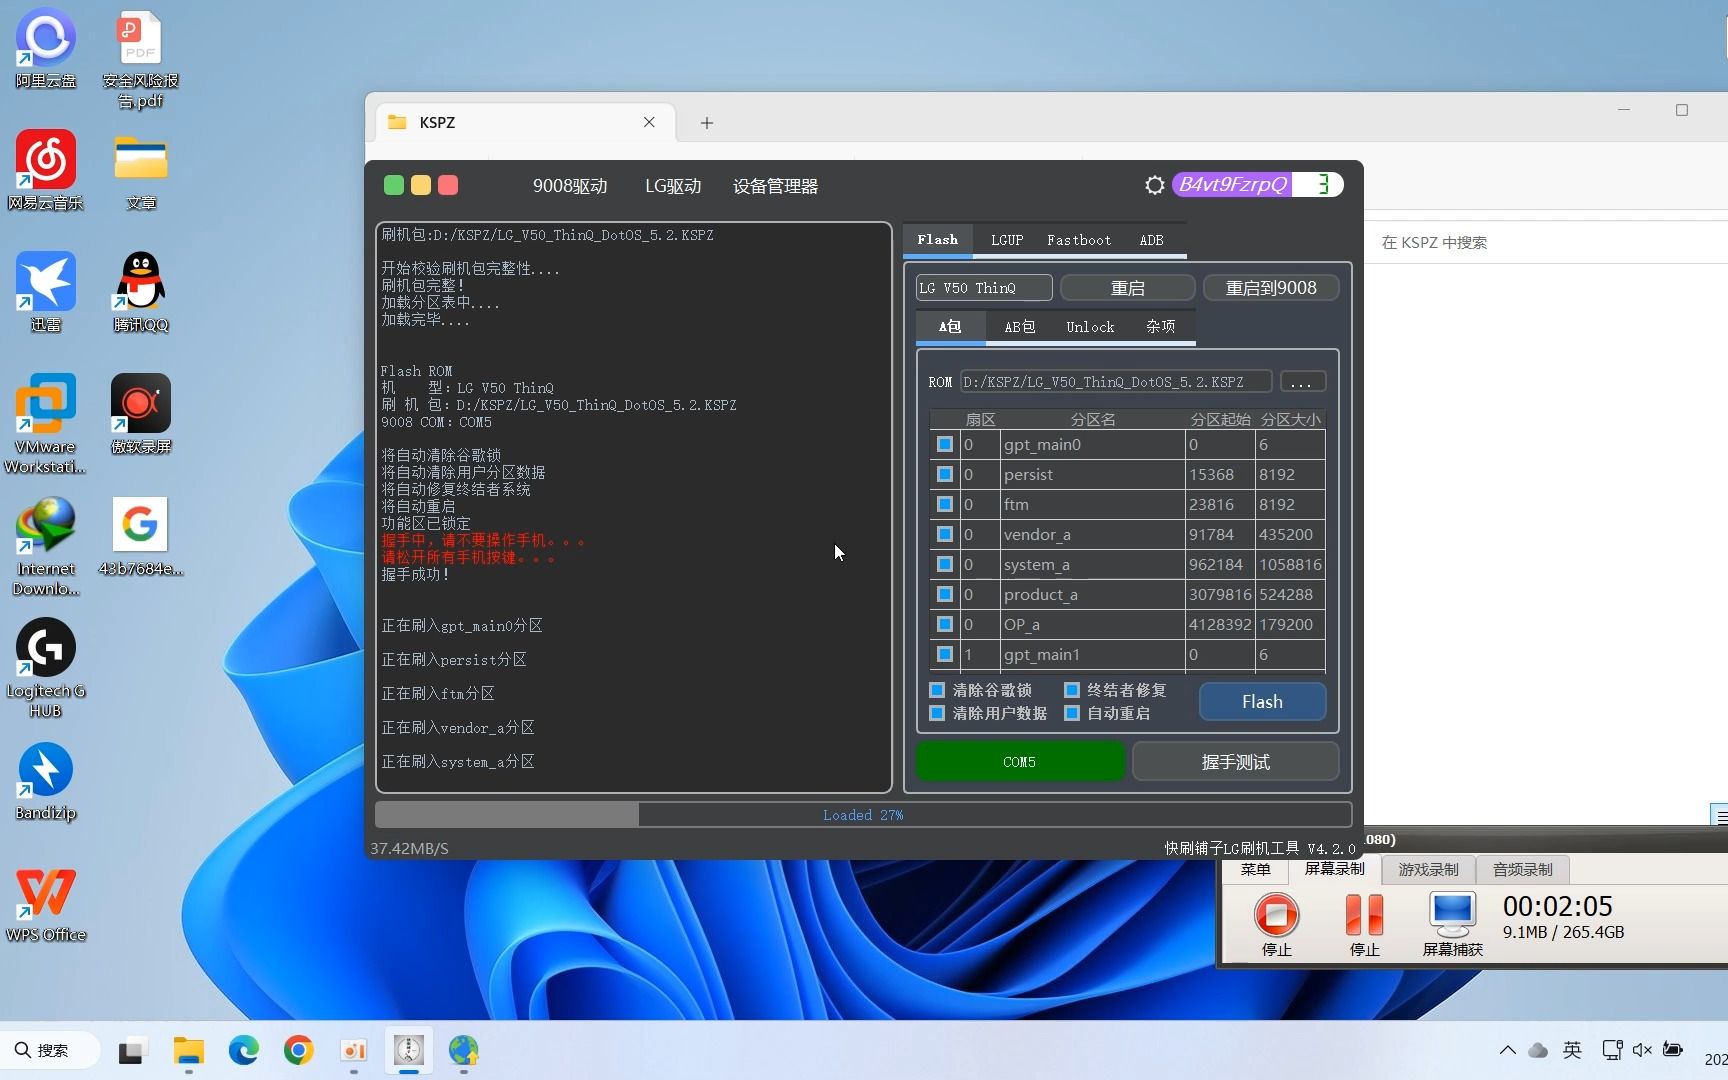Open Google Chrome from the taskbar
The image size is (1728, 1080).
[x=298, y=1050]
